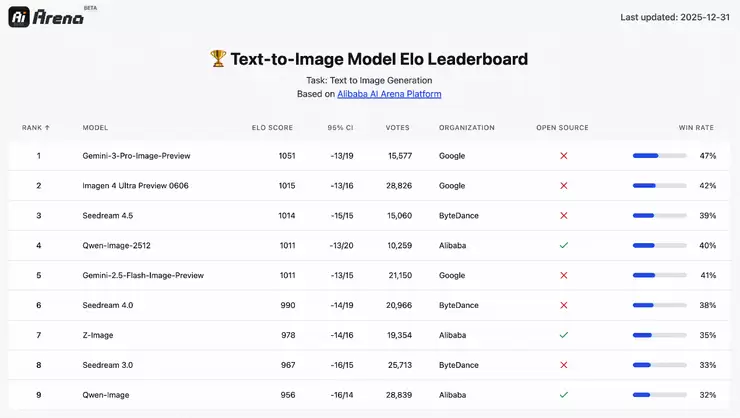Click the trophy icon beside the leaderboard title
Image resolution: width=740 pixels, height=418 pixels.
(x=218, y=59)
